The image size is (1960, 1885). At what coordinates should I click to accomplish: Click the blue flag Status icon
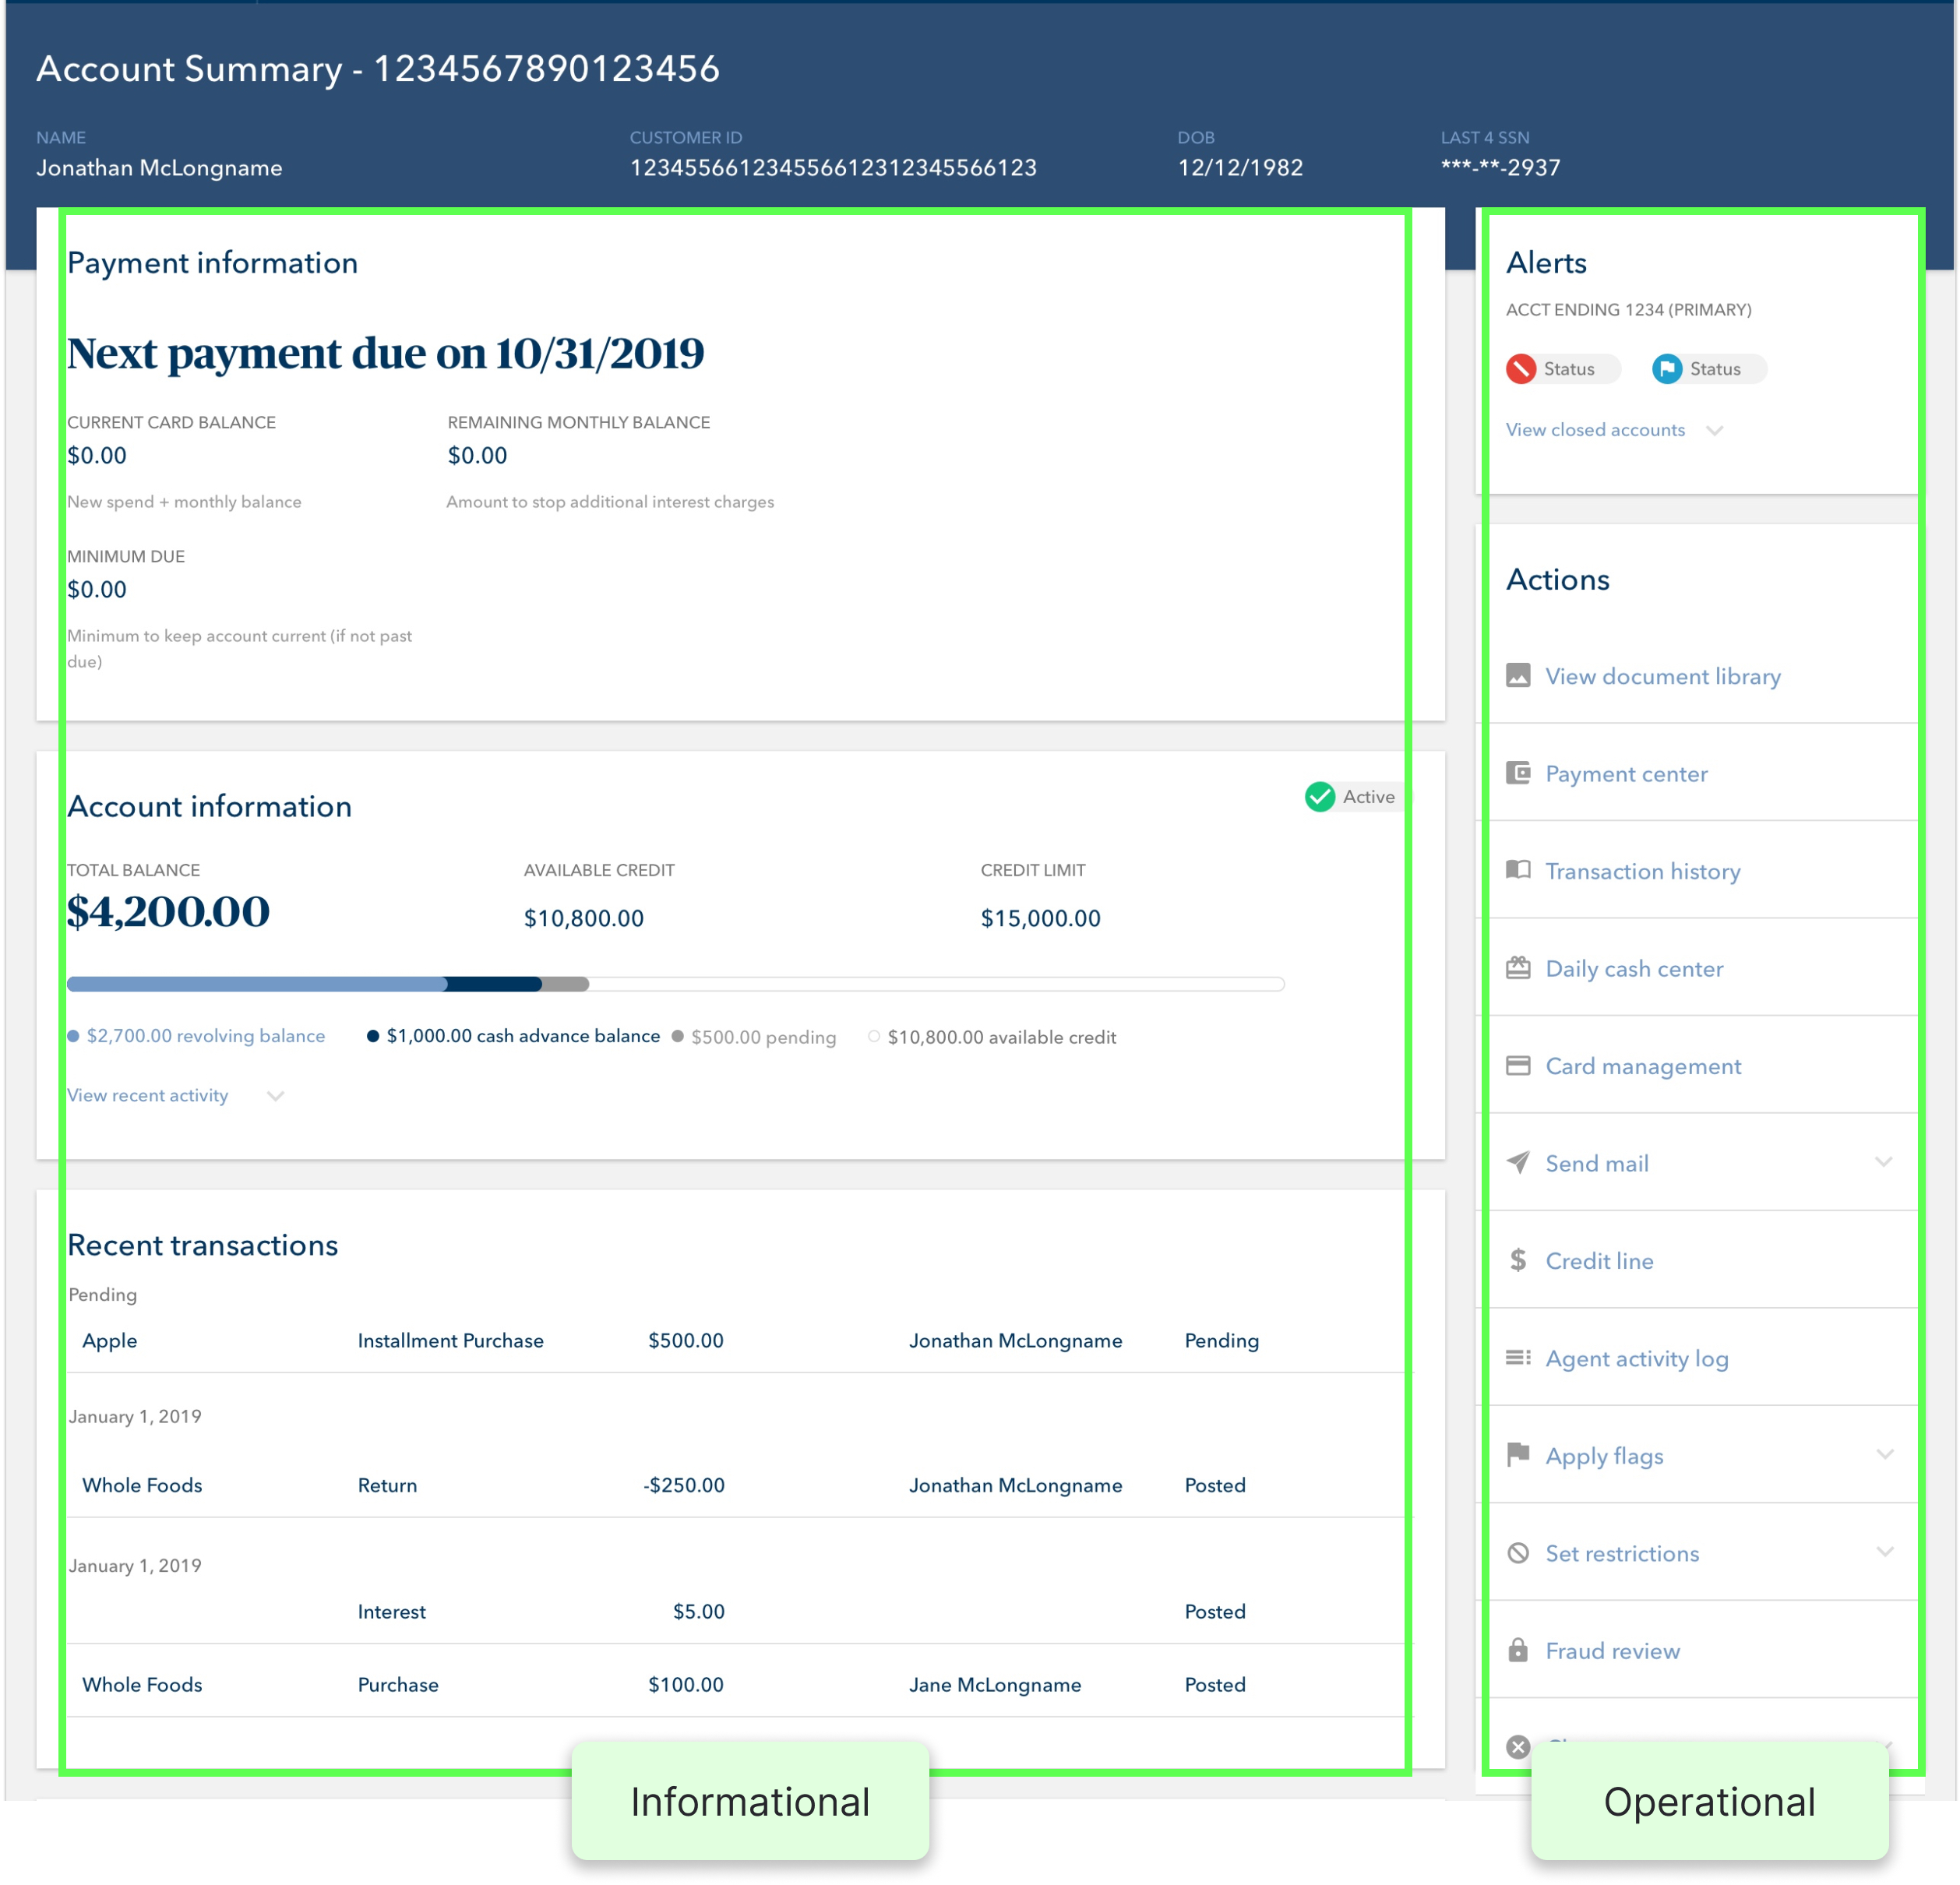(1666, 369)
